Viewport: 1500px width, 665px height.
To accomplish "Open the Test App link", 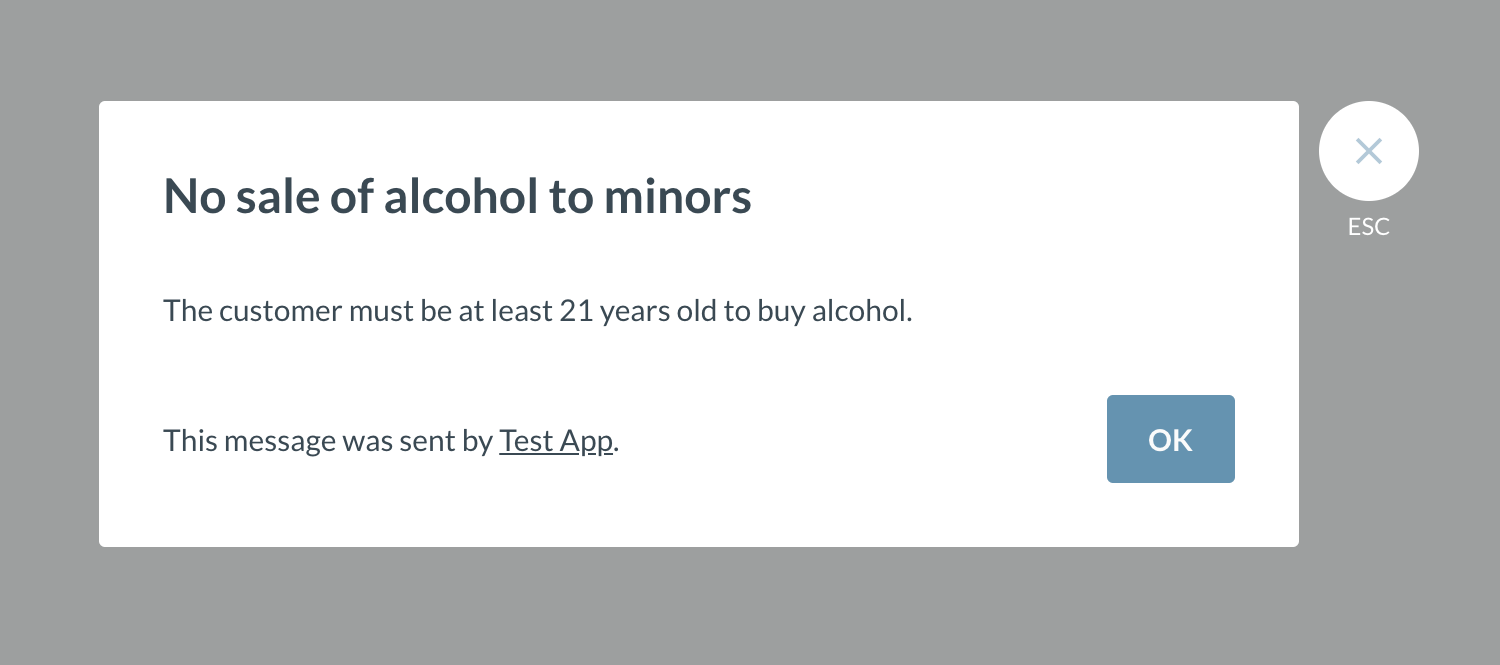I will coord(556,441).
